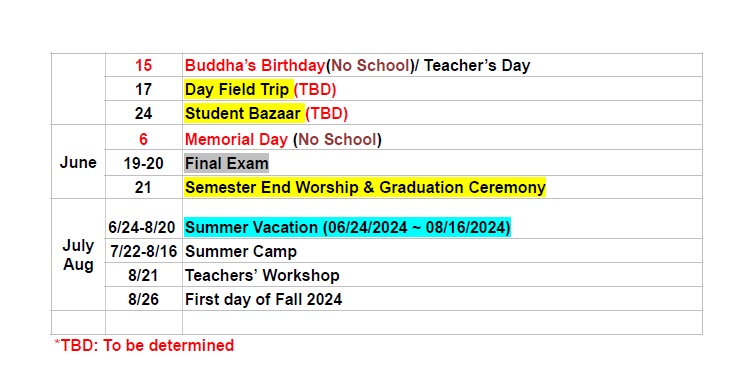Click the Teachers' Workshop entry
The image size is (743, 391).
coord(262,276)
